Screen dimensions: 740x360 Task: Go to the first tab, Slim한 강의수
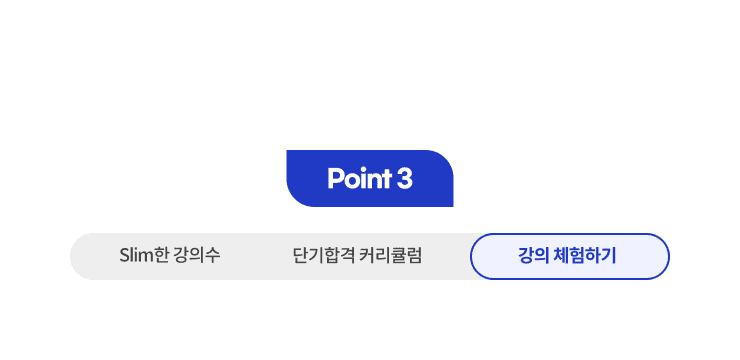pyautogui.click(x=170, y=256)
